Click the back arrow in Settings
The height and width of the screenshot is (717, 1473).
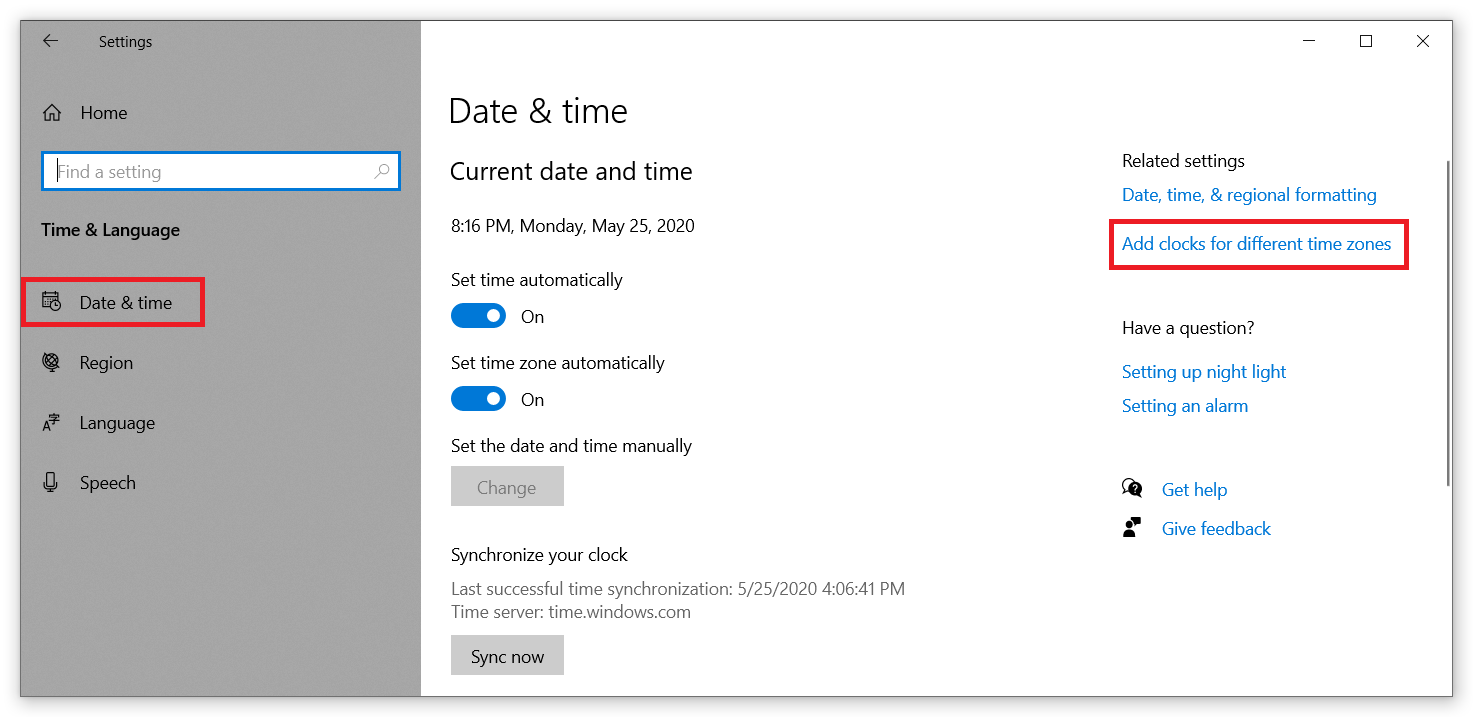point(50,41)
